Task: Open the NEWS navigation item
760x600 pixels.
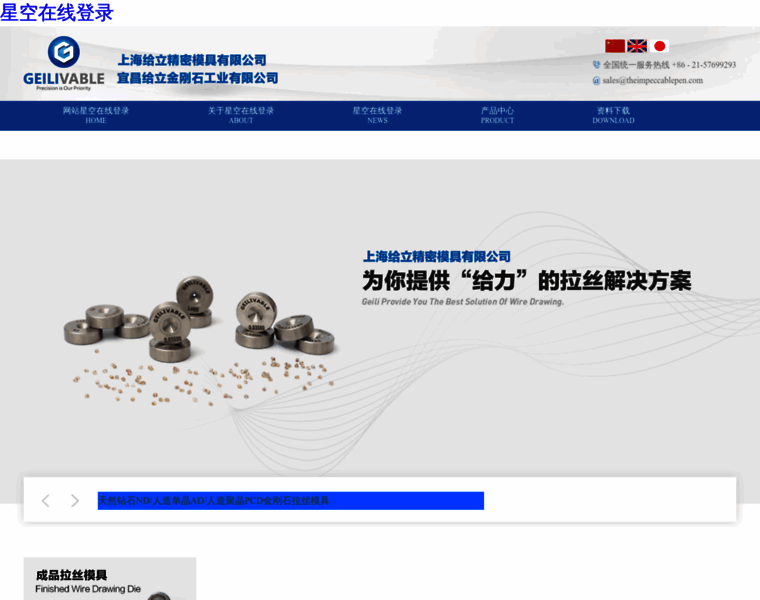Action: 377,115
